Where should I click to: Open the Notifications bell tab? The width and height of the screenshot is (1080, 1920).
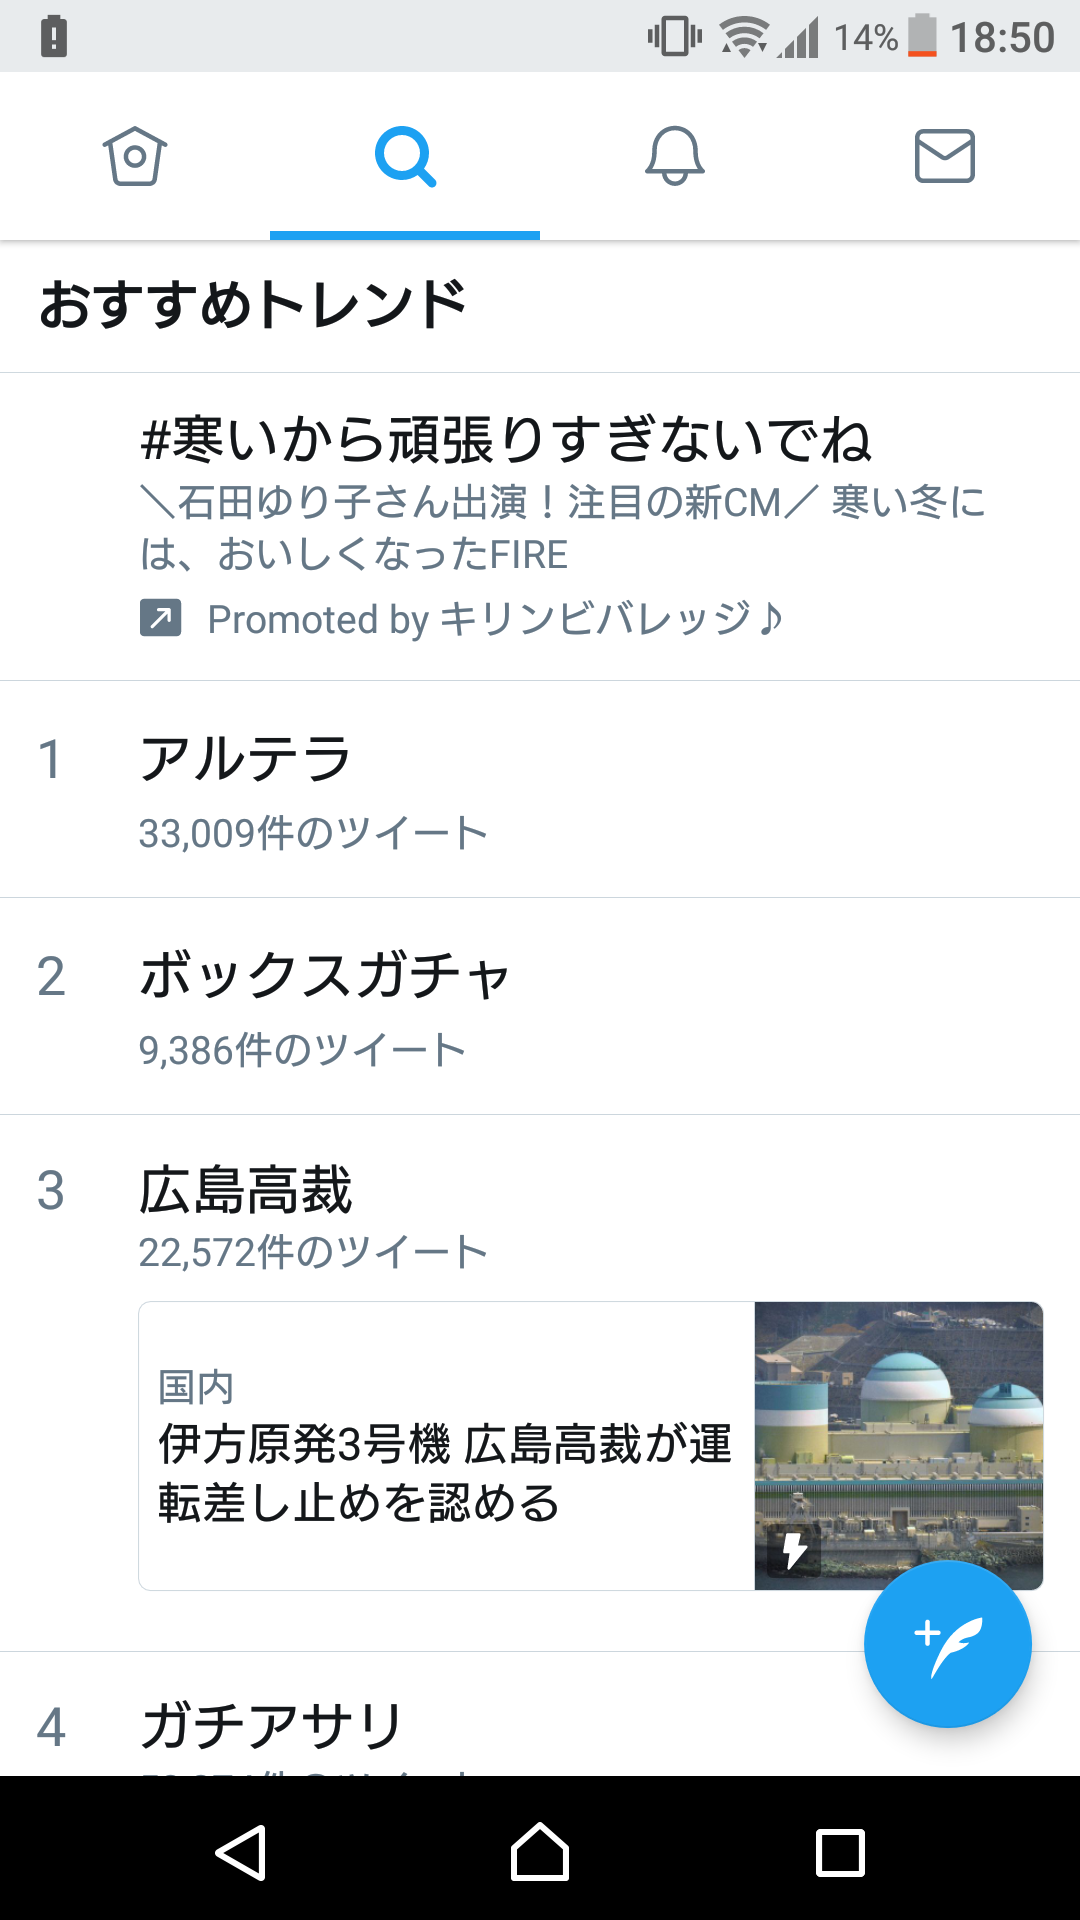click(675, 156)
